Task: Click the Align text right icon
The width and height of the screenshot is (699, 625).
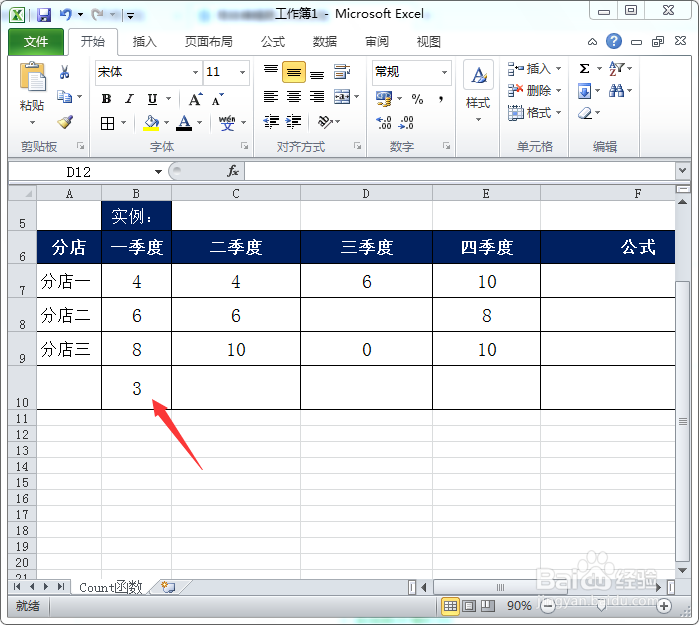Action: [317, 96]
